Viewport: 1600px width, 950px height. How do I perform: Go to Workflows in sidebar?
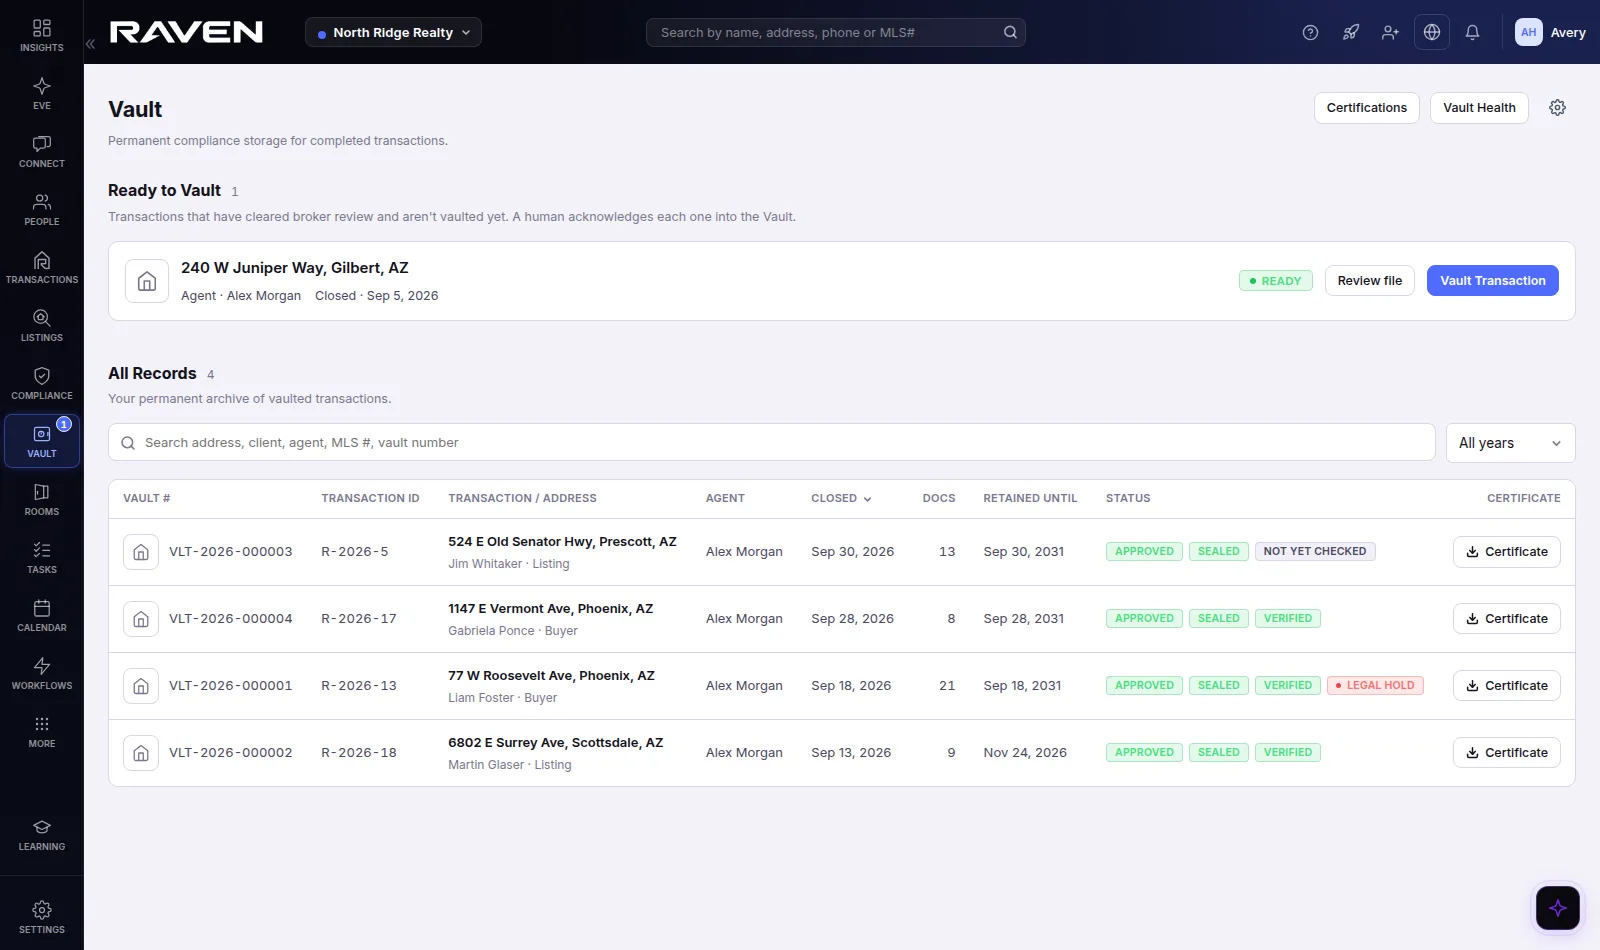click(42, 673)
